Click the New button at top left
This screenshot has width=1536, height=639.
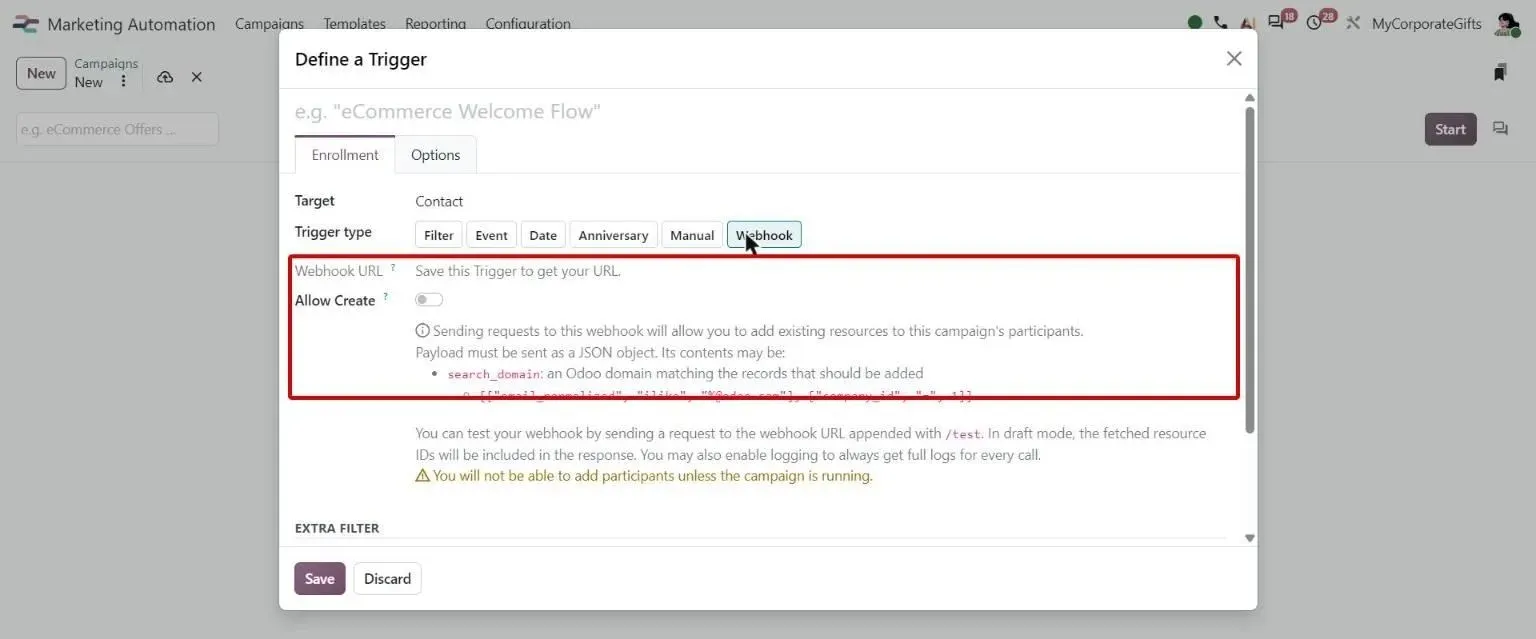[x=41, y=73]
